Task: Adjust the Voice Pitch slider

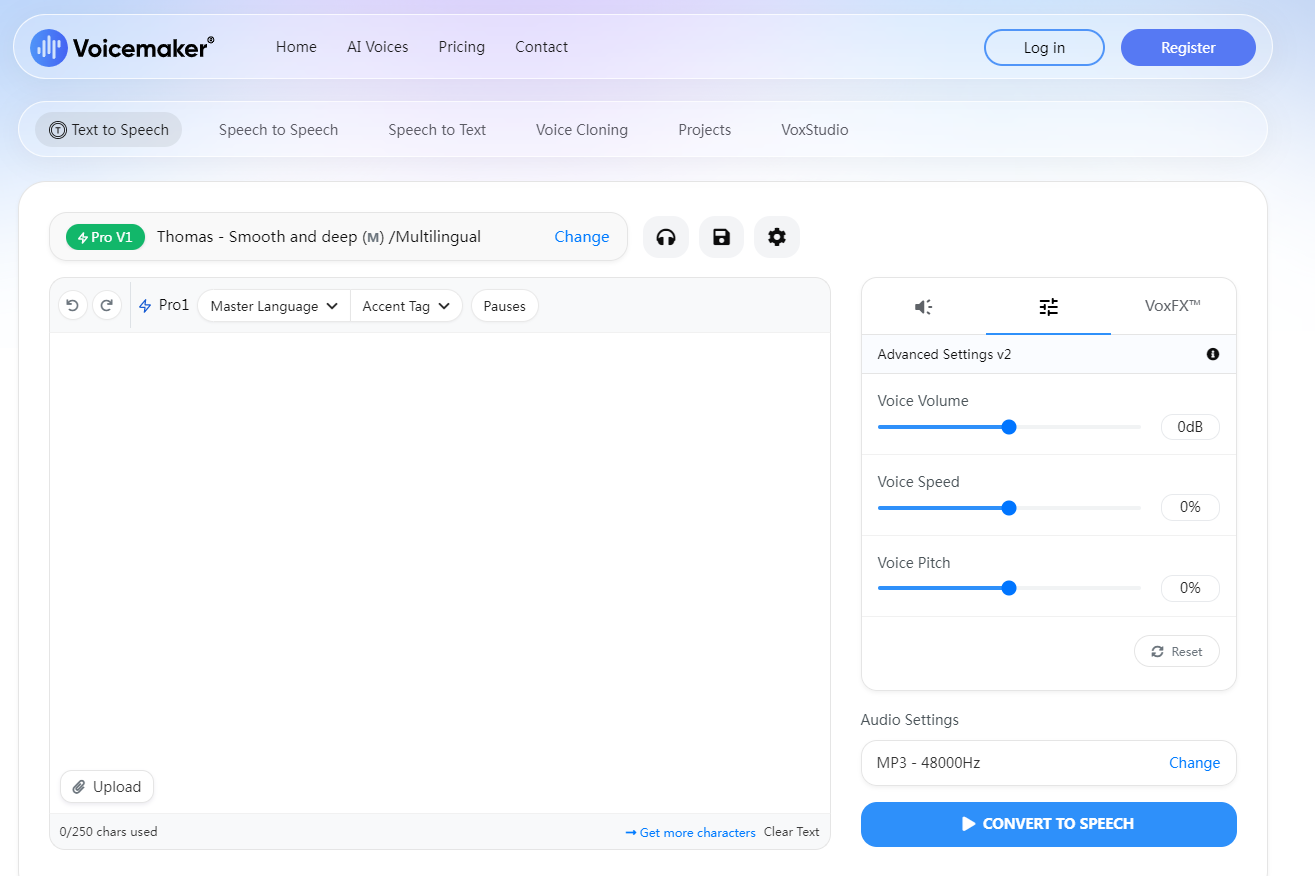Action: coord(1009,588)
